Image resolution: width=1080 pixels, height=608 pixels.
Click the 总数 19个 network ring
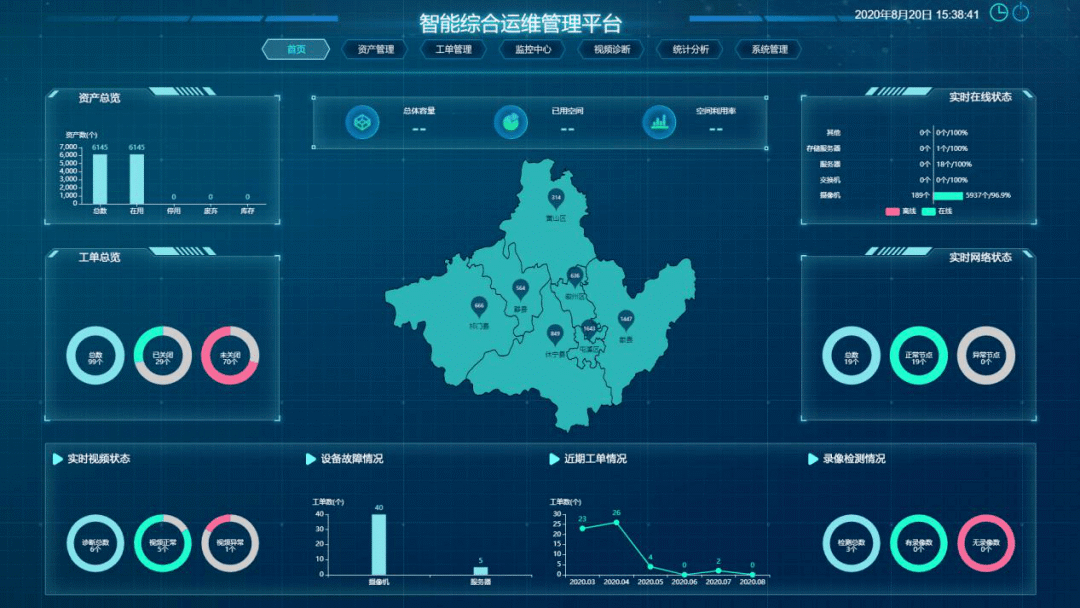pos(851,355)
